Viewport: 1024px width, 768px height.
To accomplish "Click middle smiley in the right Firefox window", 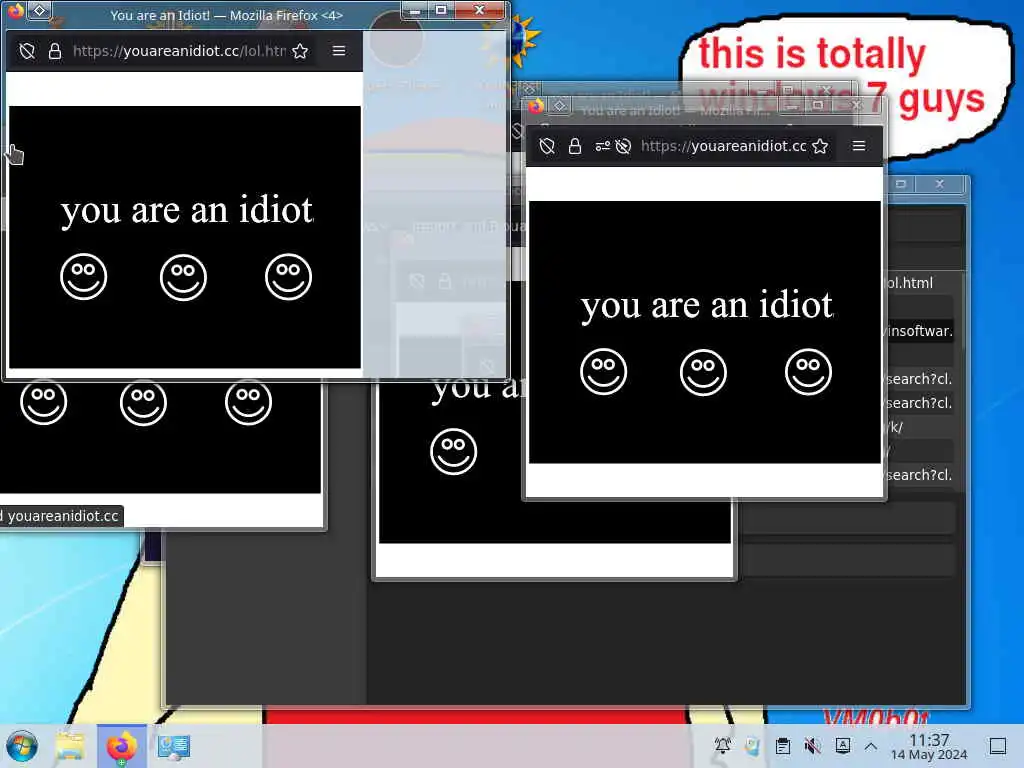I will tap(703, 372).
